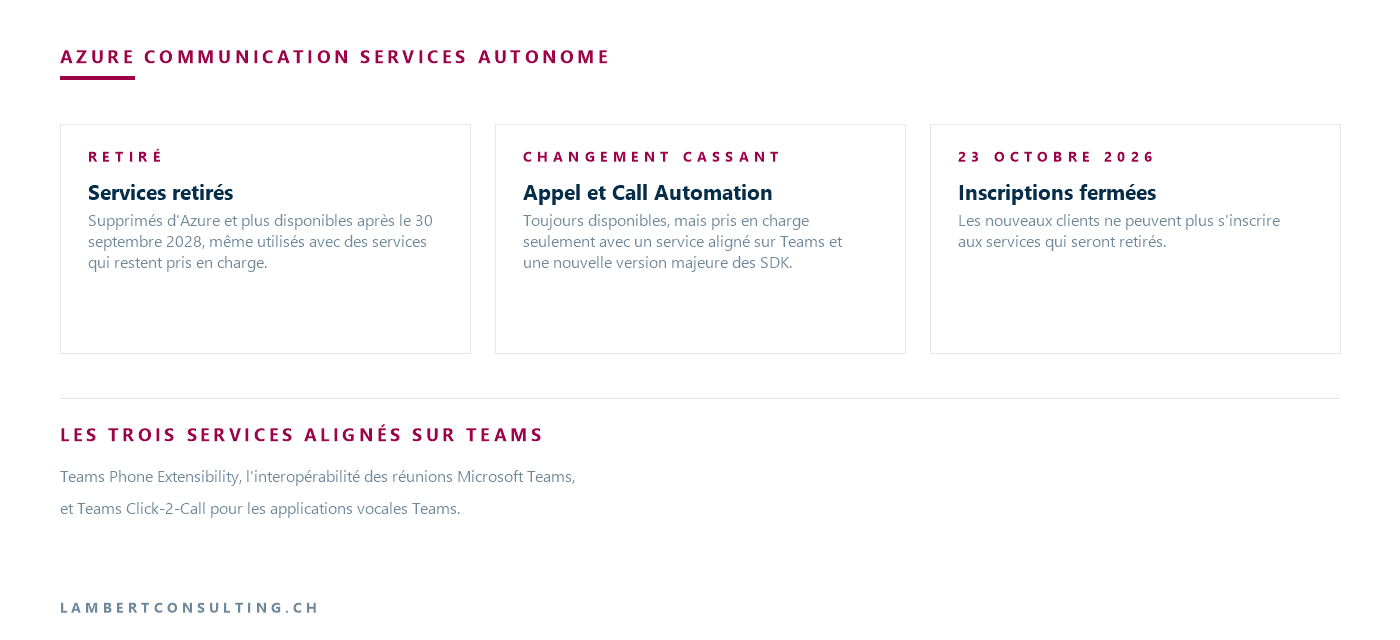Click the line starting 'Teams Phone Extensibility'
The height and width of the screenshot is (640, 1400).
(x=318, y=477)
